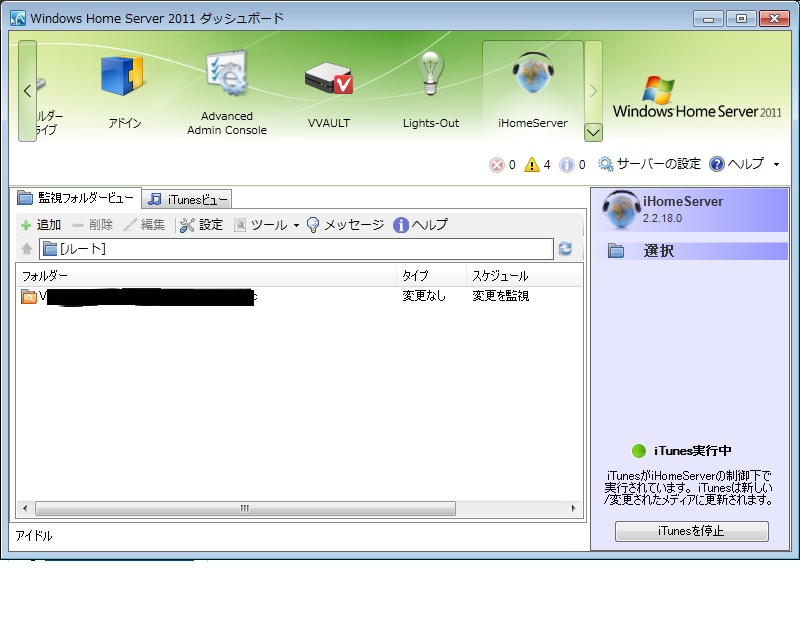
Task: Open Advanced Admin Console
Action: point(227,93)
